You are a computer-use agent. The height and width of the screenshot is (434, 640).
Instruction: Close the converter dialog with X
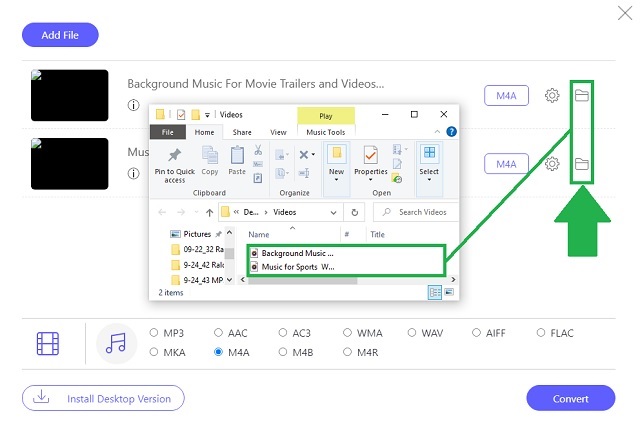(x=624, y=13)
